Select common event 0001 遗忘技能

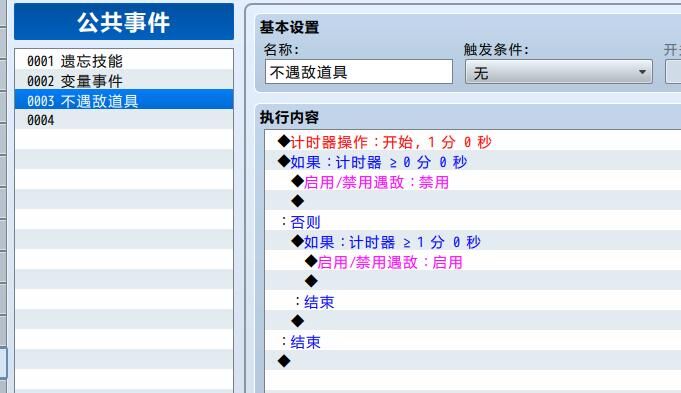click(x=124, y=60)
